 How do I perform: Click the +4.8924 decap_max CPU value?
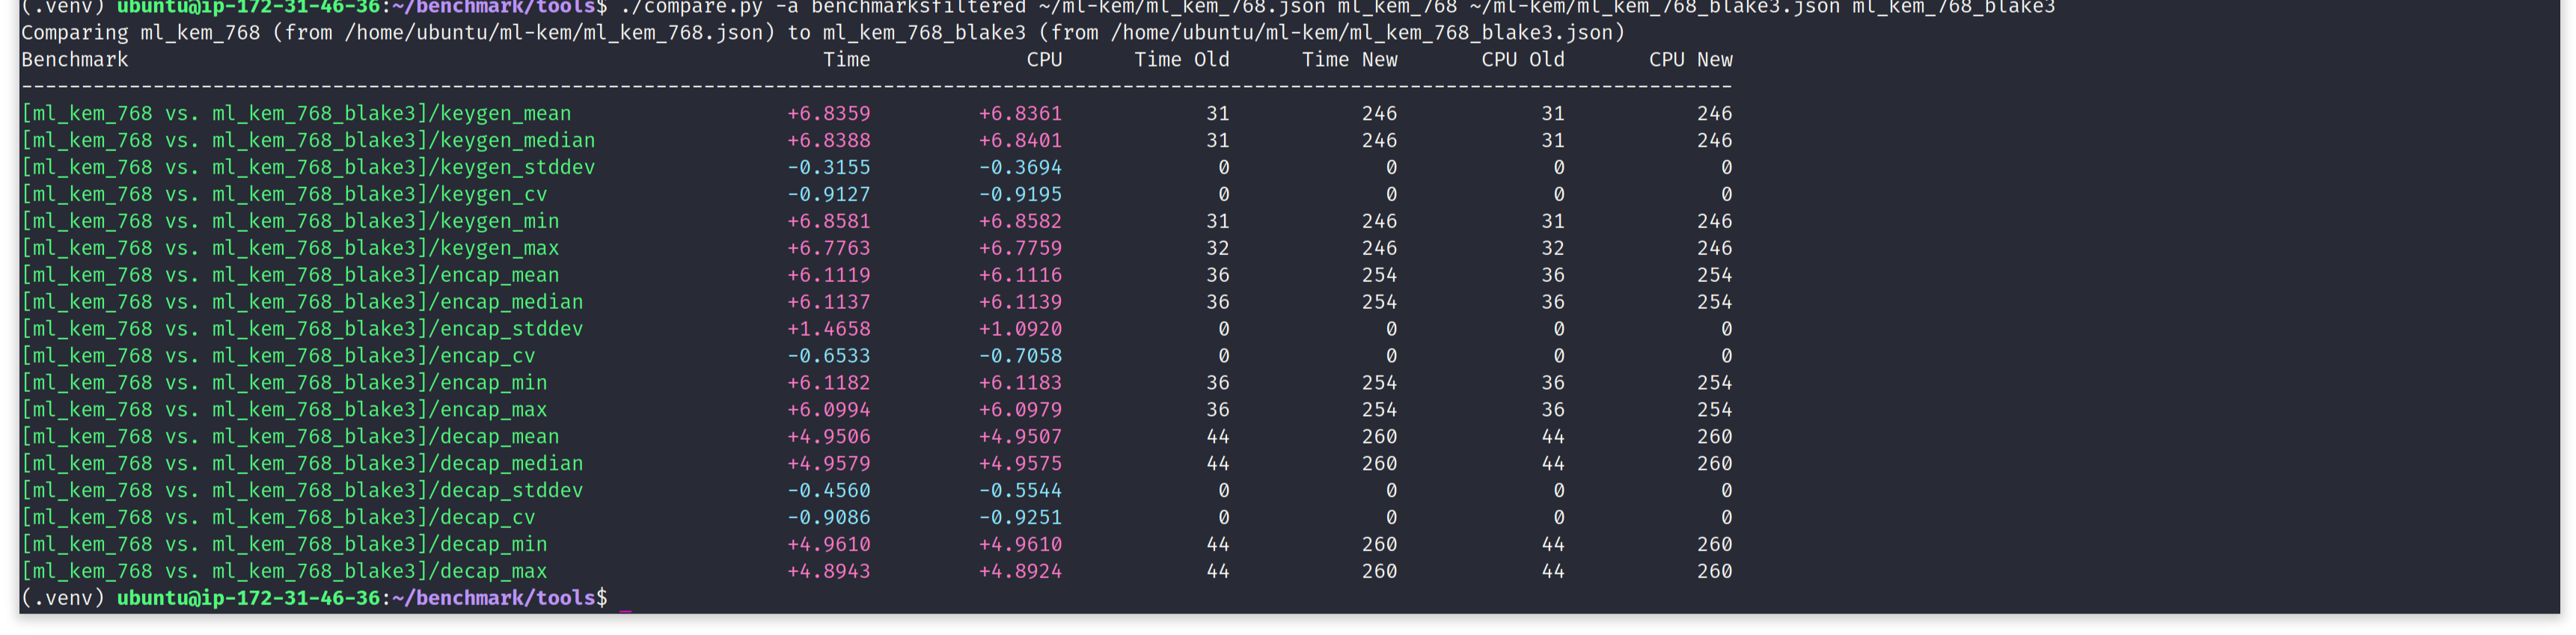click(x=1020, y=571)
